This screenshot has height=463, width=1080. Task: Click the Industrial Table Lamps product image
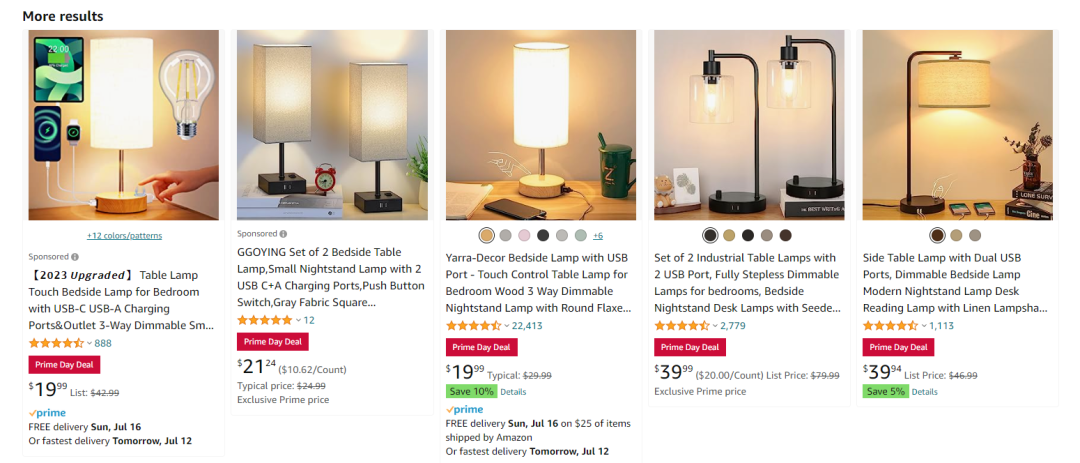tap(748, 125)
